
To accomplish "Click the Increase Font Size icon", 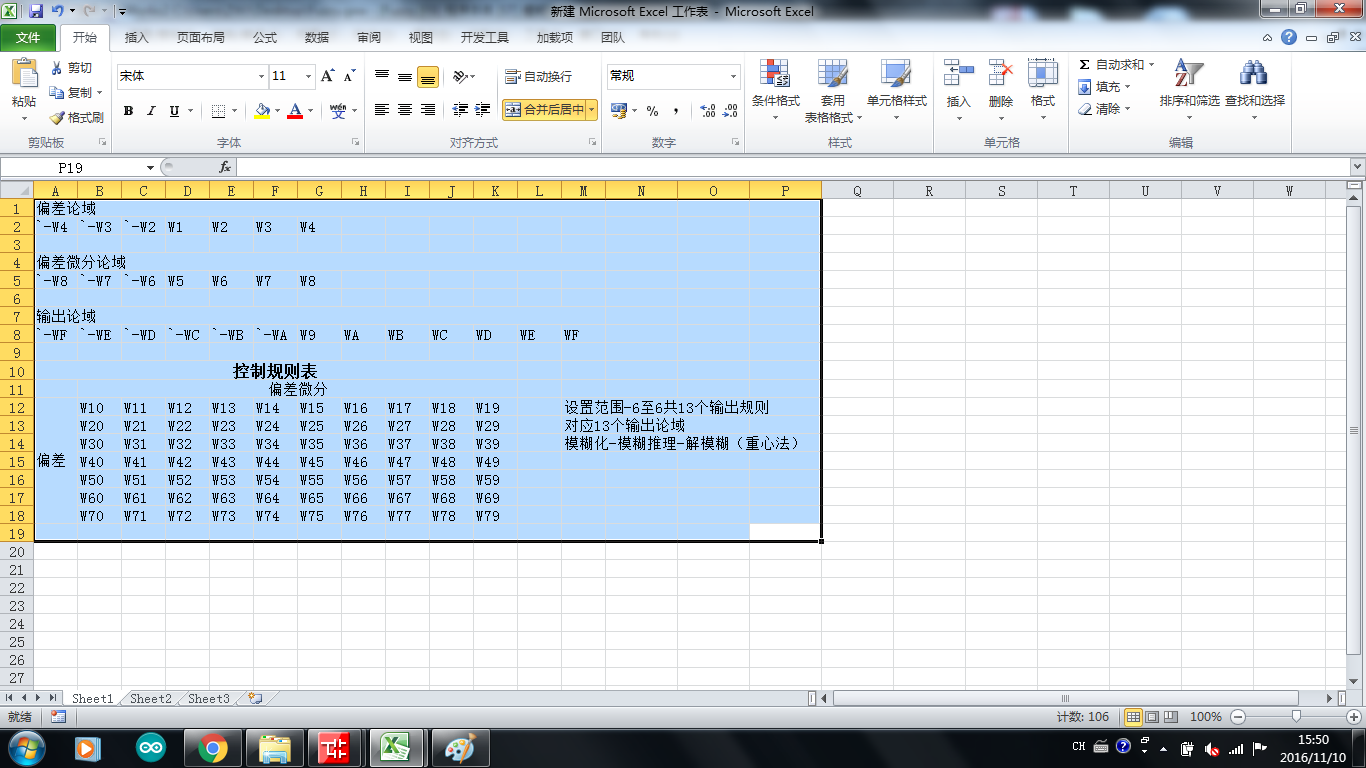I will pos(327,76).
